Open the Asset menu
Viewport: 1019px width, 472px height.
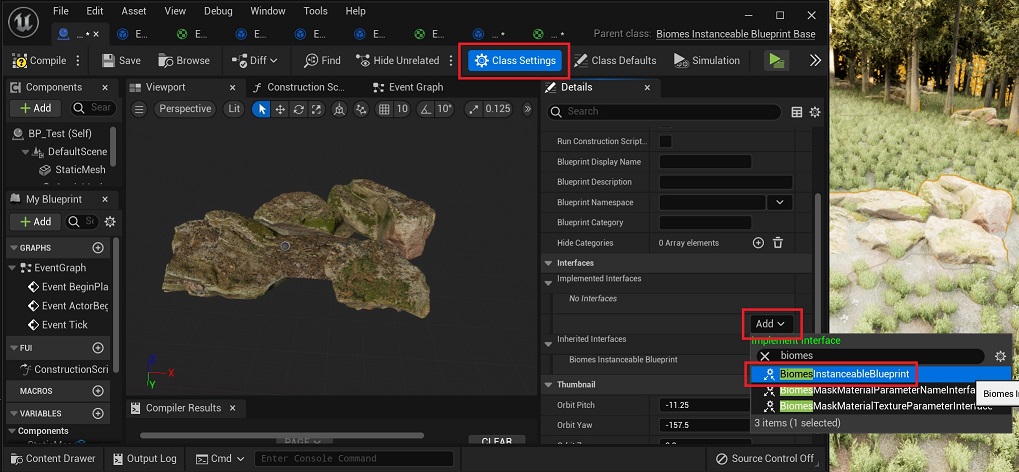(x=134, y=11)
